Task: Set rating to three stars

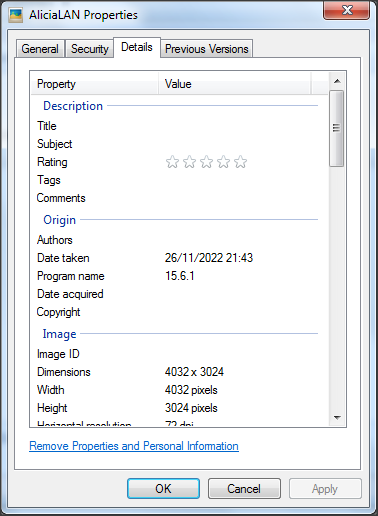Action: click(x=206, y=162)
